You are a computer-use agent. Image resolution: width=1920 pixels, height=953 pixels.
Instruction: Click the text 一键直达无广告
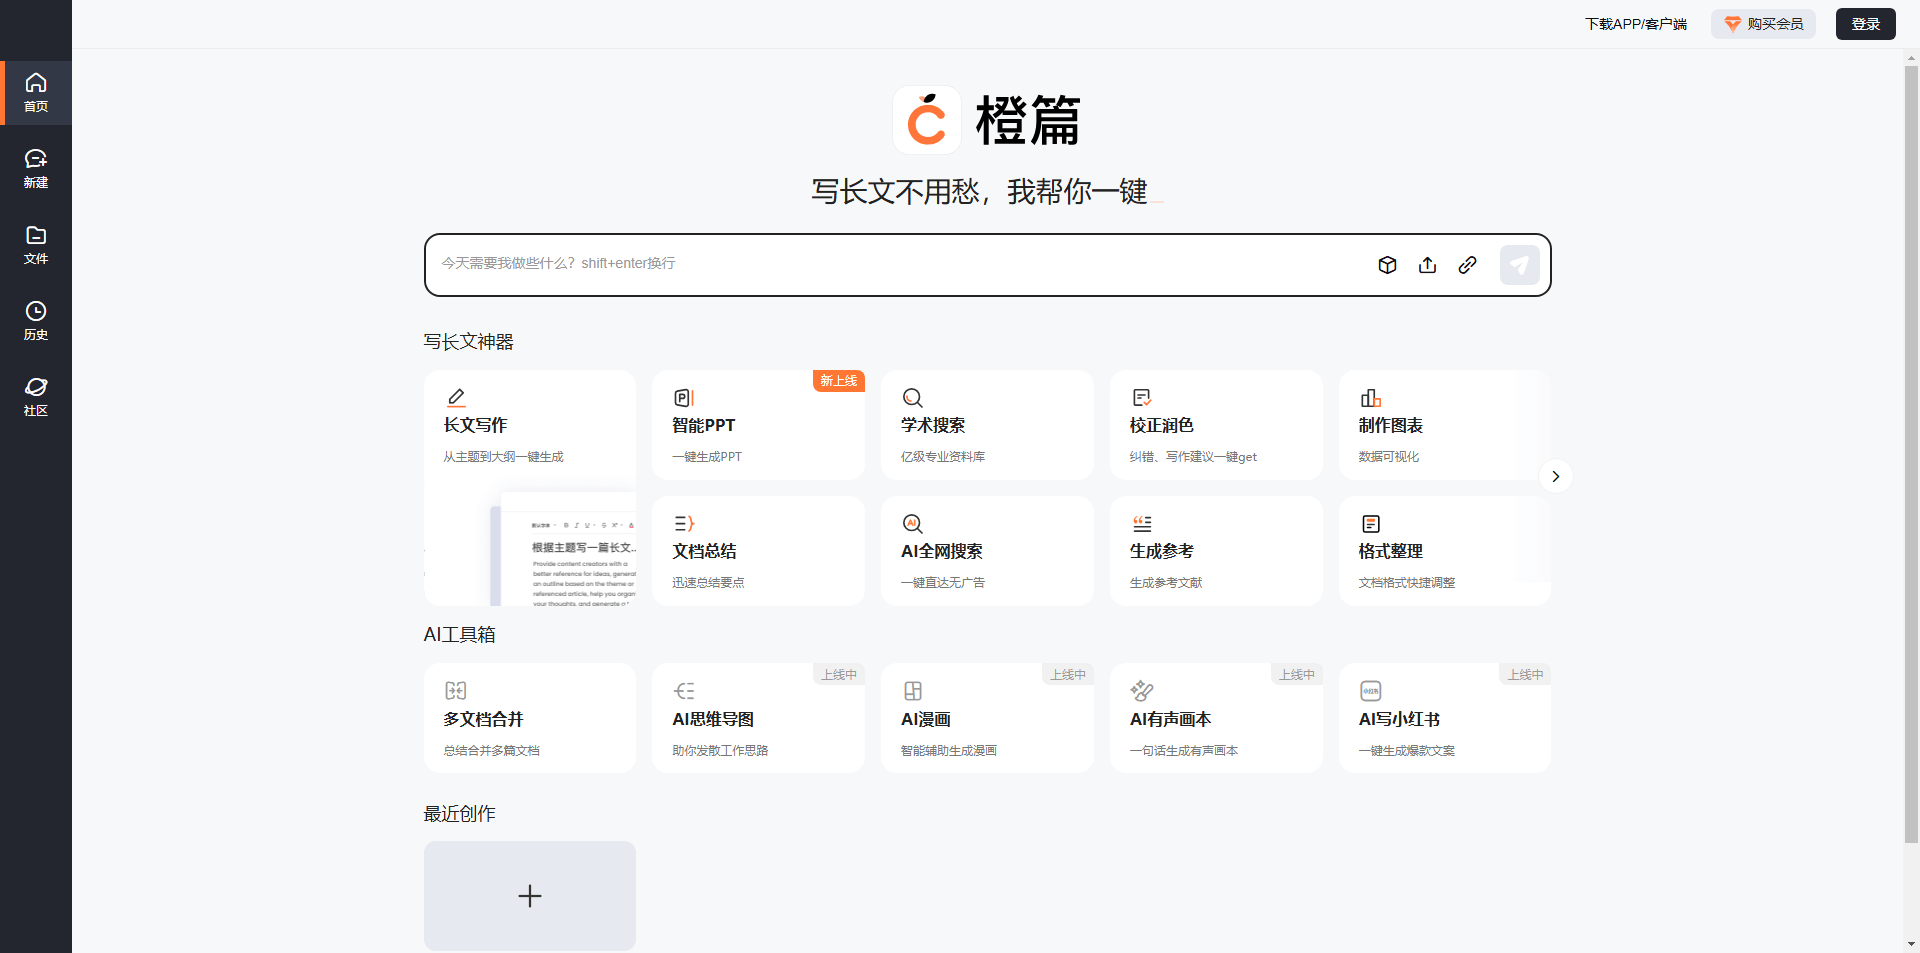tap(943, 583)
